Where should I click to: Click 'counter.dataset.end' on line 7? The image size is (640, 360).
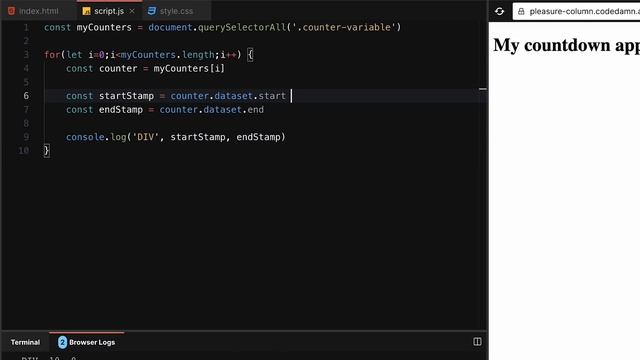point(211,109)
